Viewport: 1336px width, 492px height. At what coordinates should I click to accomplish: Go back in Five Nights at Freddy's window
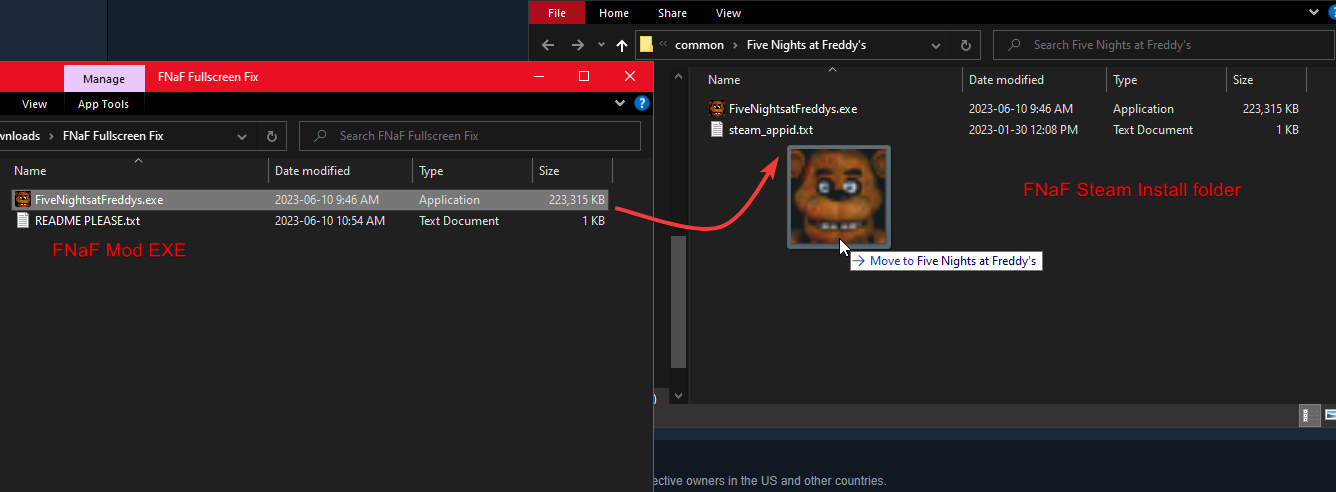tap(547, 45)
